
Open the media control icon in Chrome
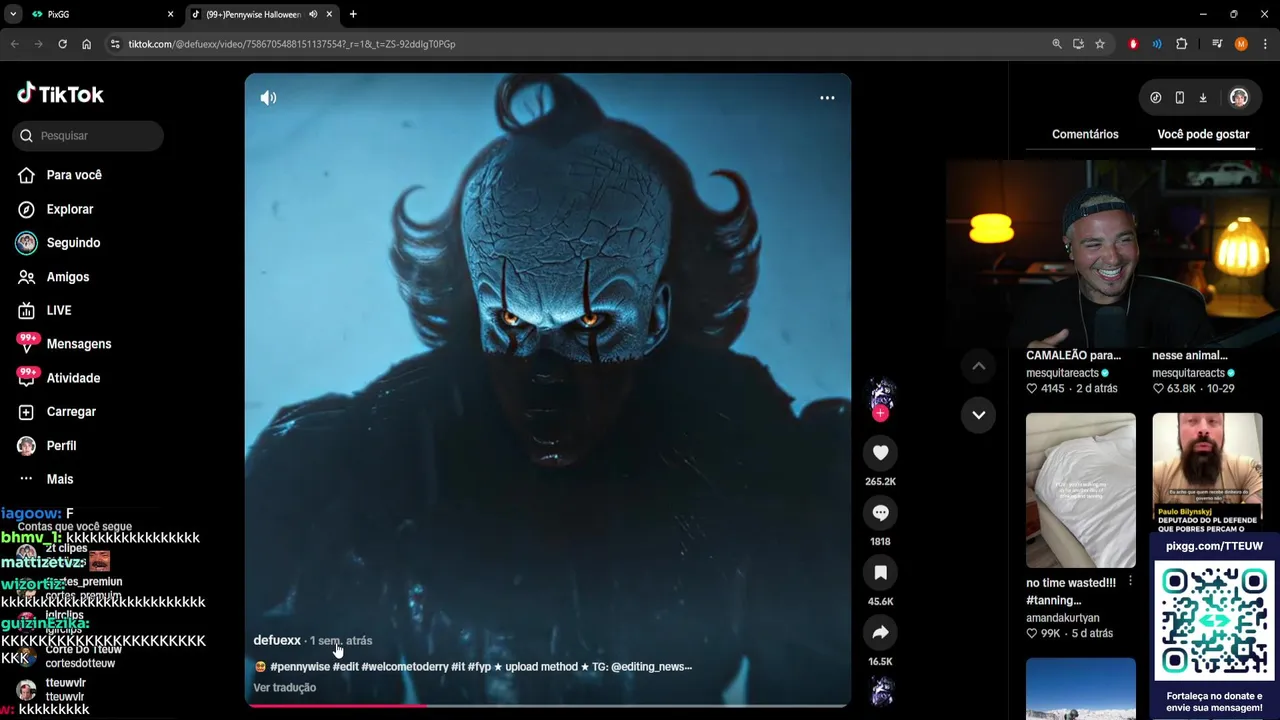(x=1217, y=44)
